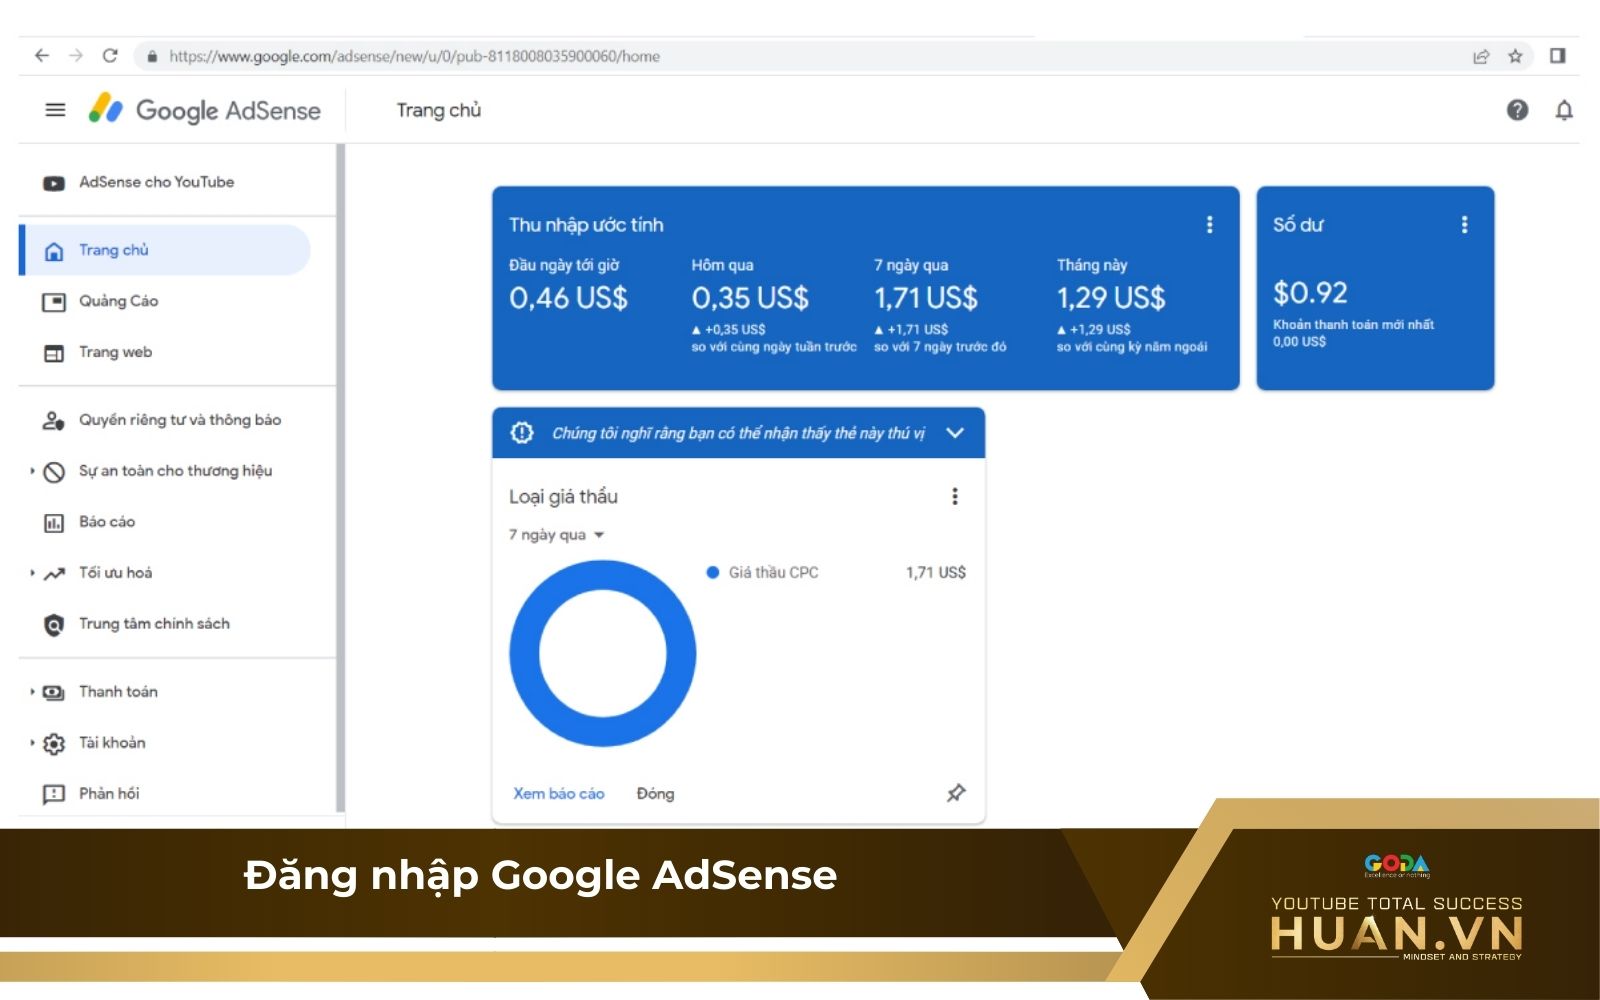
Task: Click the 1,71 US$ value beside Giá thầu CPC
Action: pos(936,573)
